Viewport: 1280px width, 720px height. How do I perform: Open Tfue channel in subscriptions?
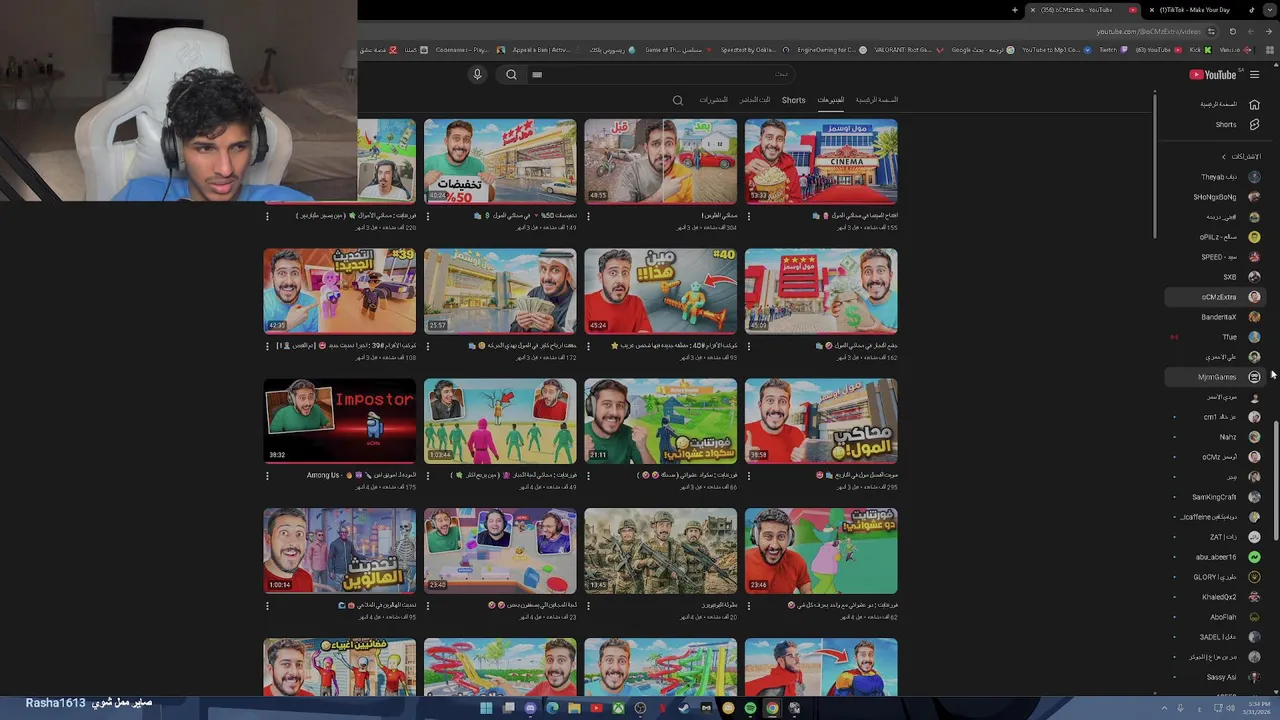(x=1215, y=337)
